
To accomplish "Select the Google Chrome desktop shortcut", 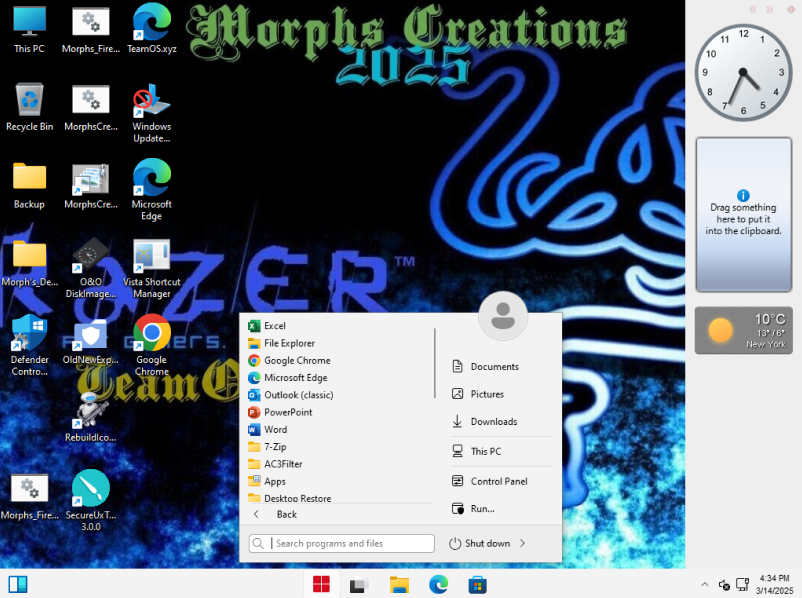I will [x=152, y=346].
